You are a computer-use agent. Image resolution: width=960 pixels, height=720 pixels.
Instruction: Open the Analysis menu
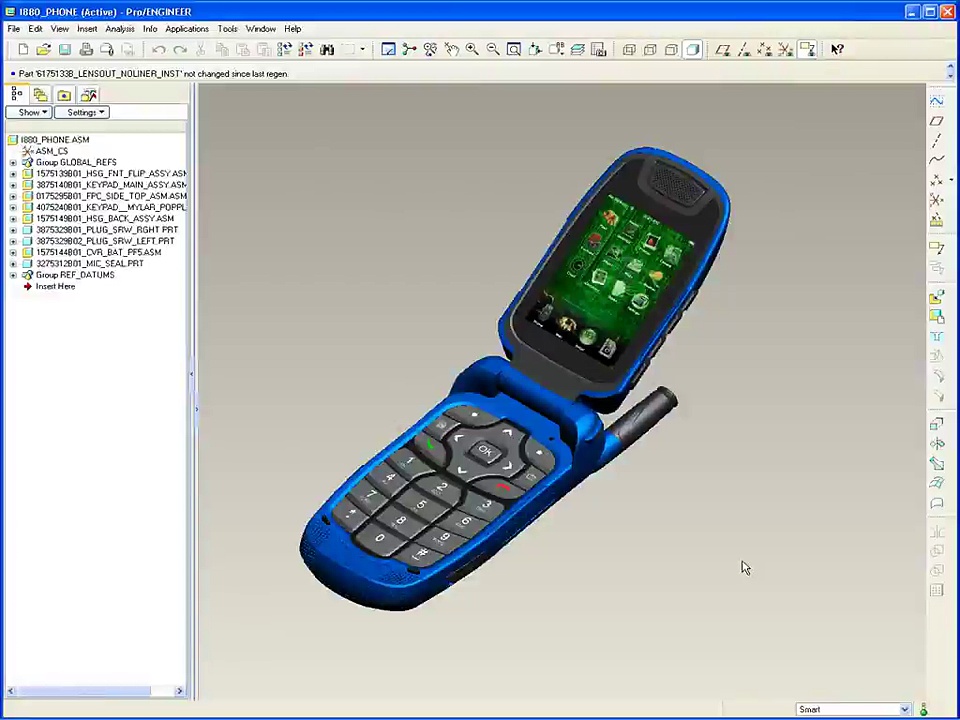point(119,29)
